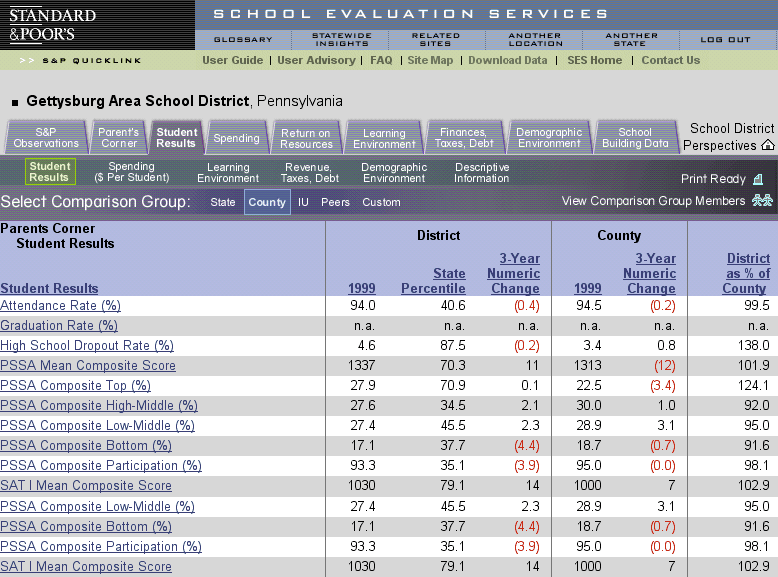Switch to the Parent's Corner tab
Viewport: 778px width, 577px height.
click(x=118, y=138)
